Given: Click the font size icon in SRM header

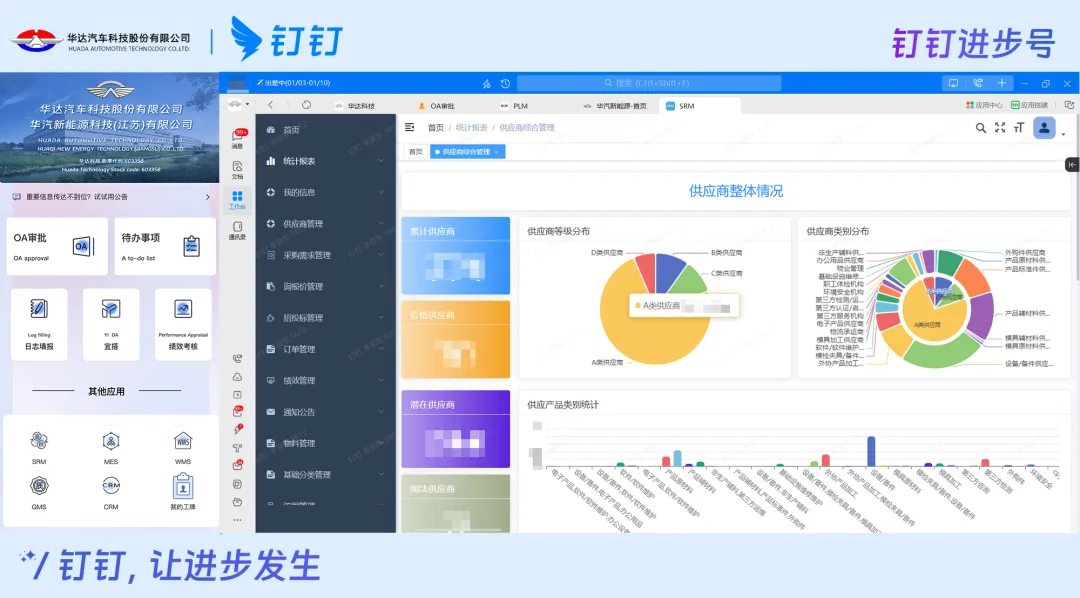Looking at the screenshot, I should pos(1019,127).
